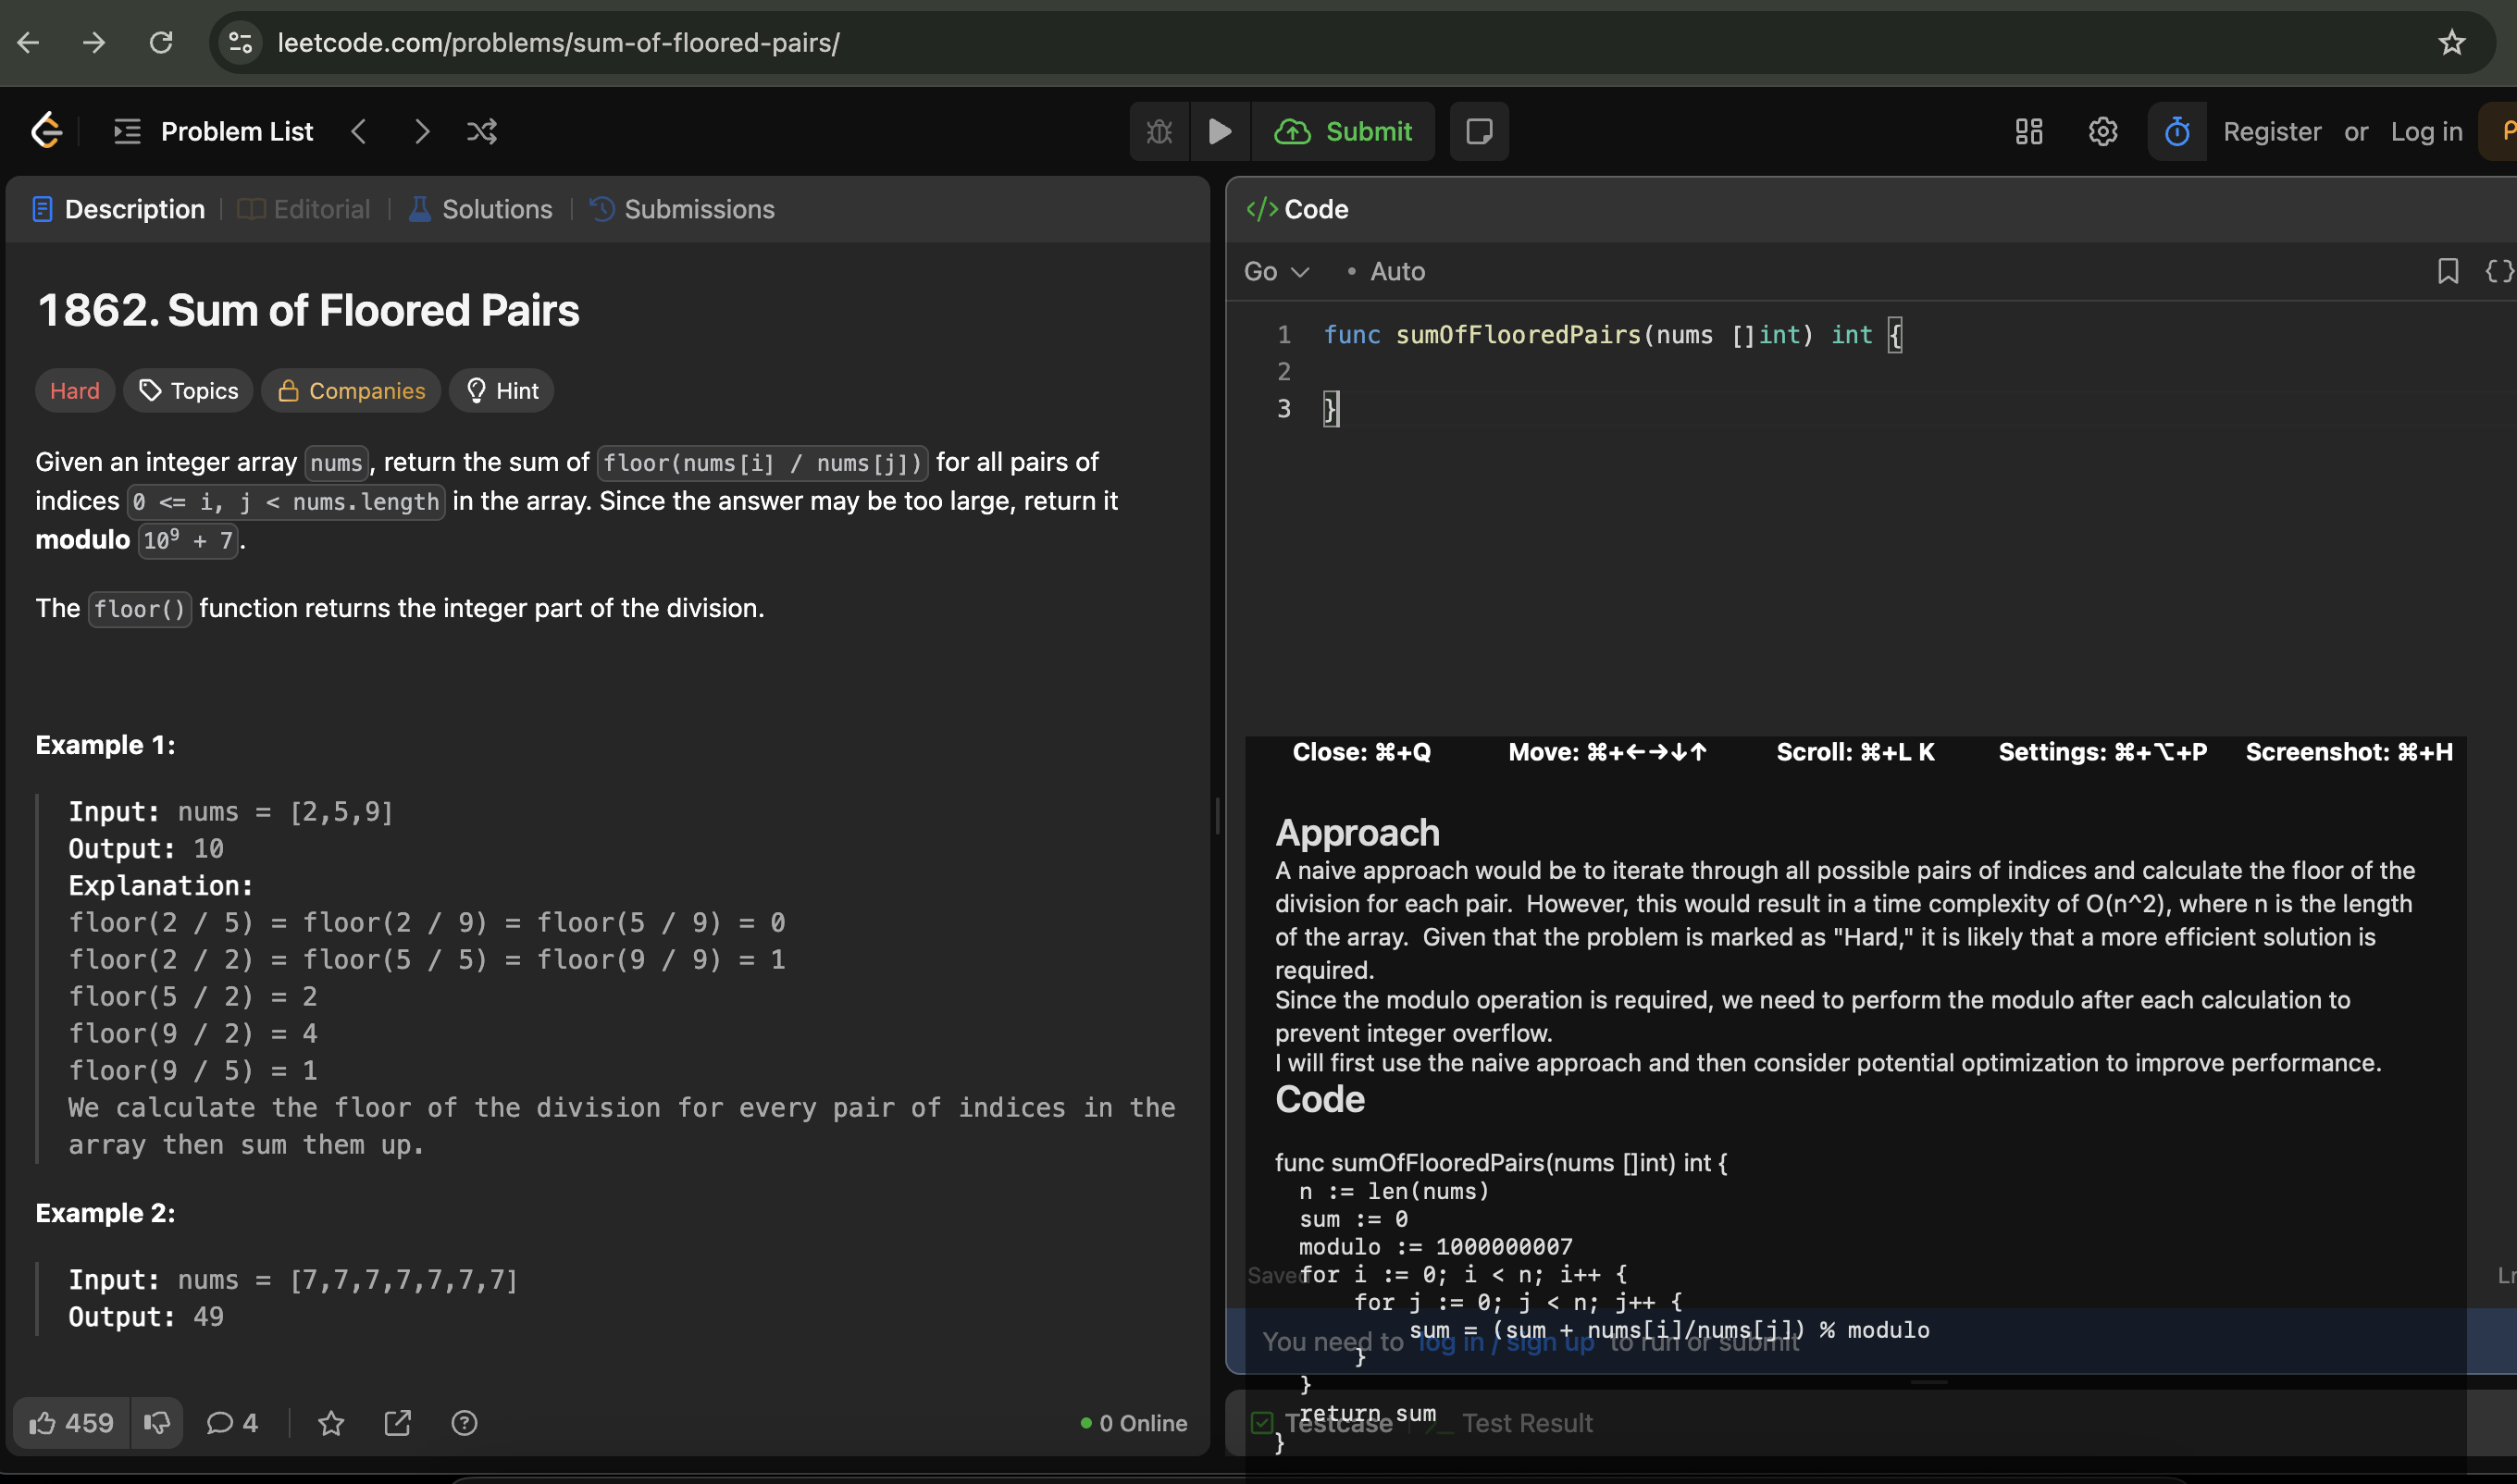Switch to the Editorial tab
The image size is (2517, 1484).
click(304, 209)
